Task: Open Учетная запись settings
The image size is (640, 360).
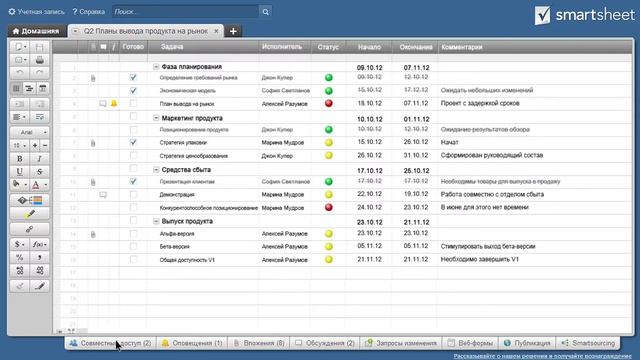Action: pos(36,12)
